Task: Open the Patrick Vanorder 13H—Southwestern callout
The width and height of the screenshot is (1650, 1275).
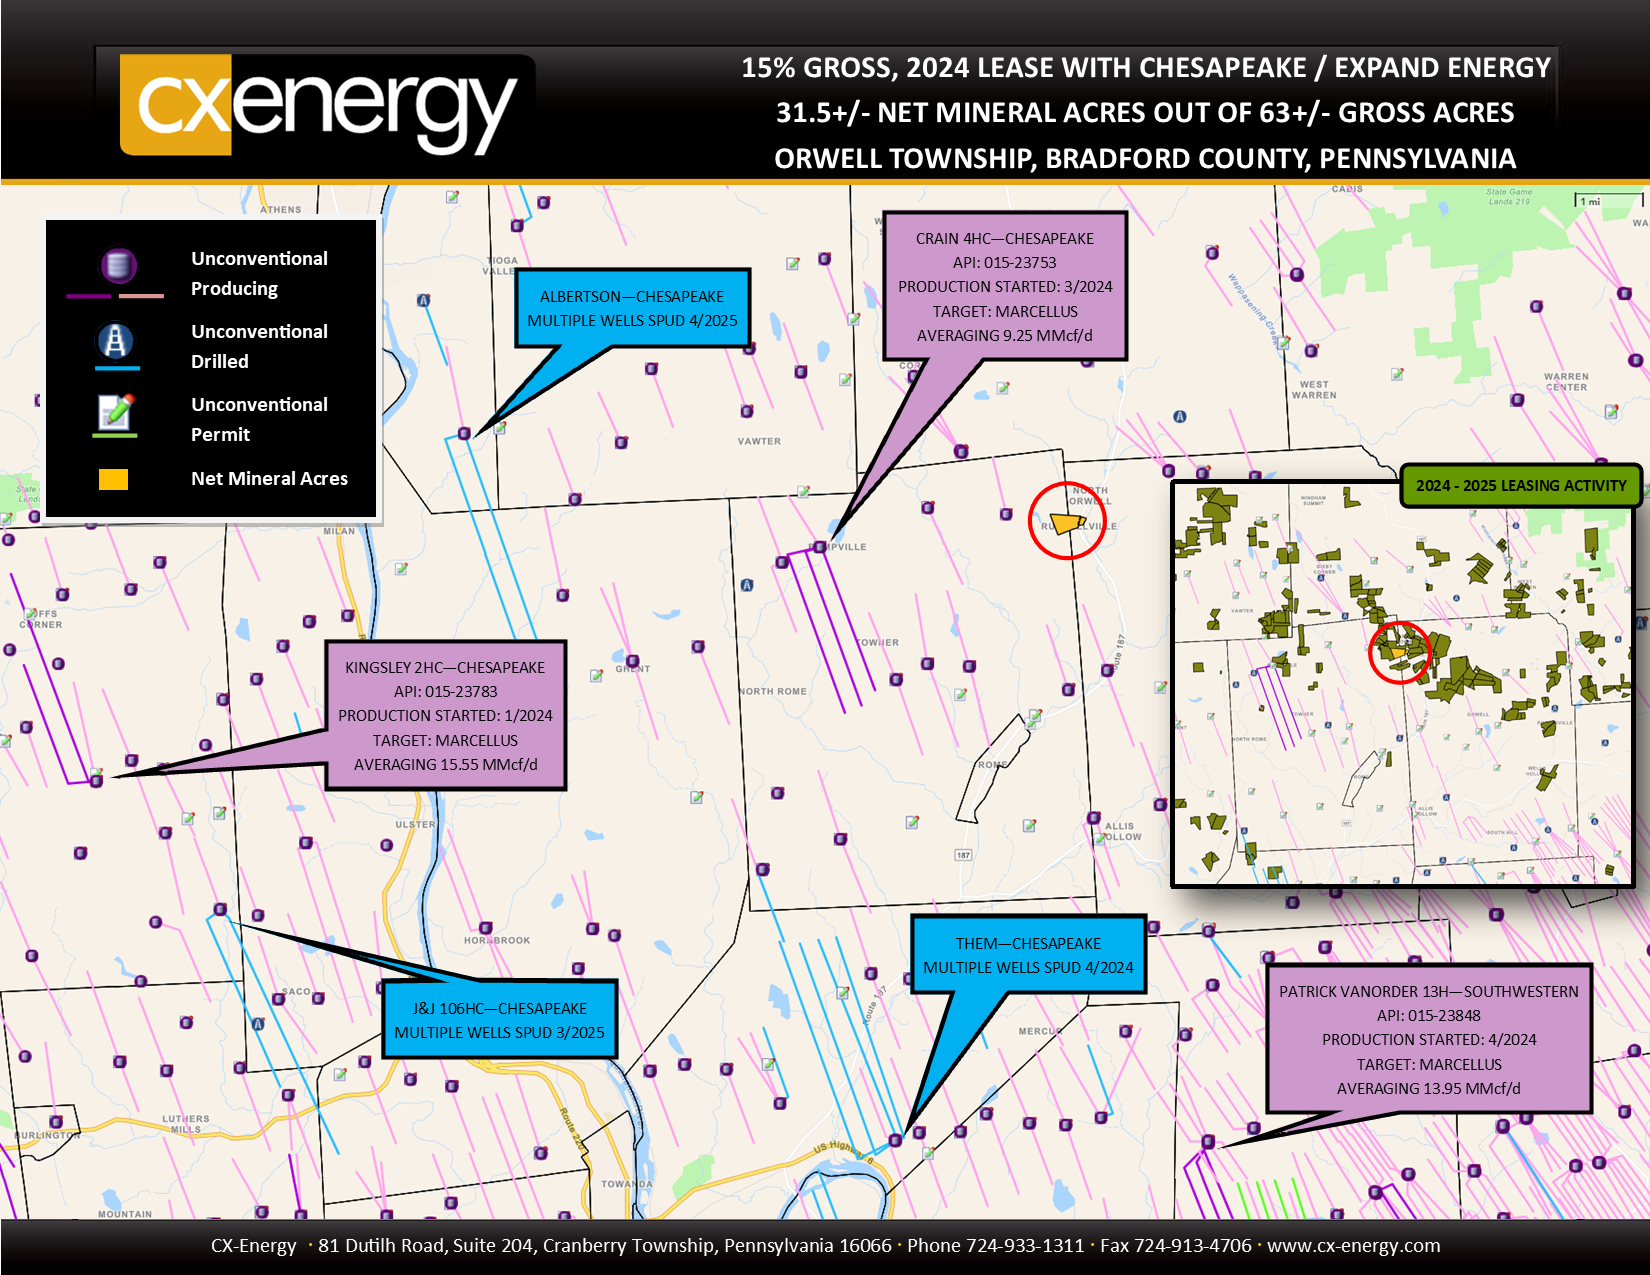Action: pos(1429,1039)
